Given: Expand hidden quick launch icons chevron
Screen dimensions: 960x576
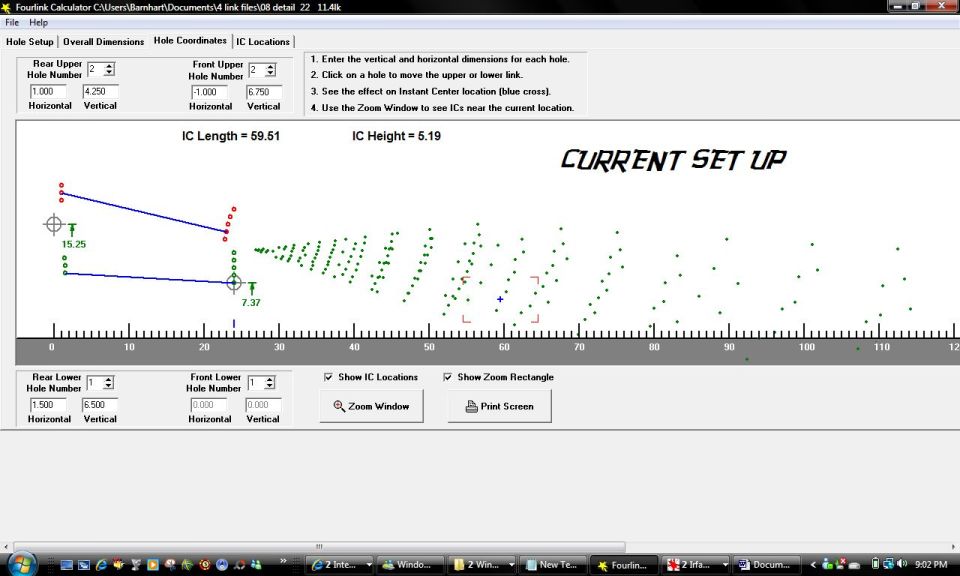Looking at the screenshot, I should [x=283, y=561].
